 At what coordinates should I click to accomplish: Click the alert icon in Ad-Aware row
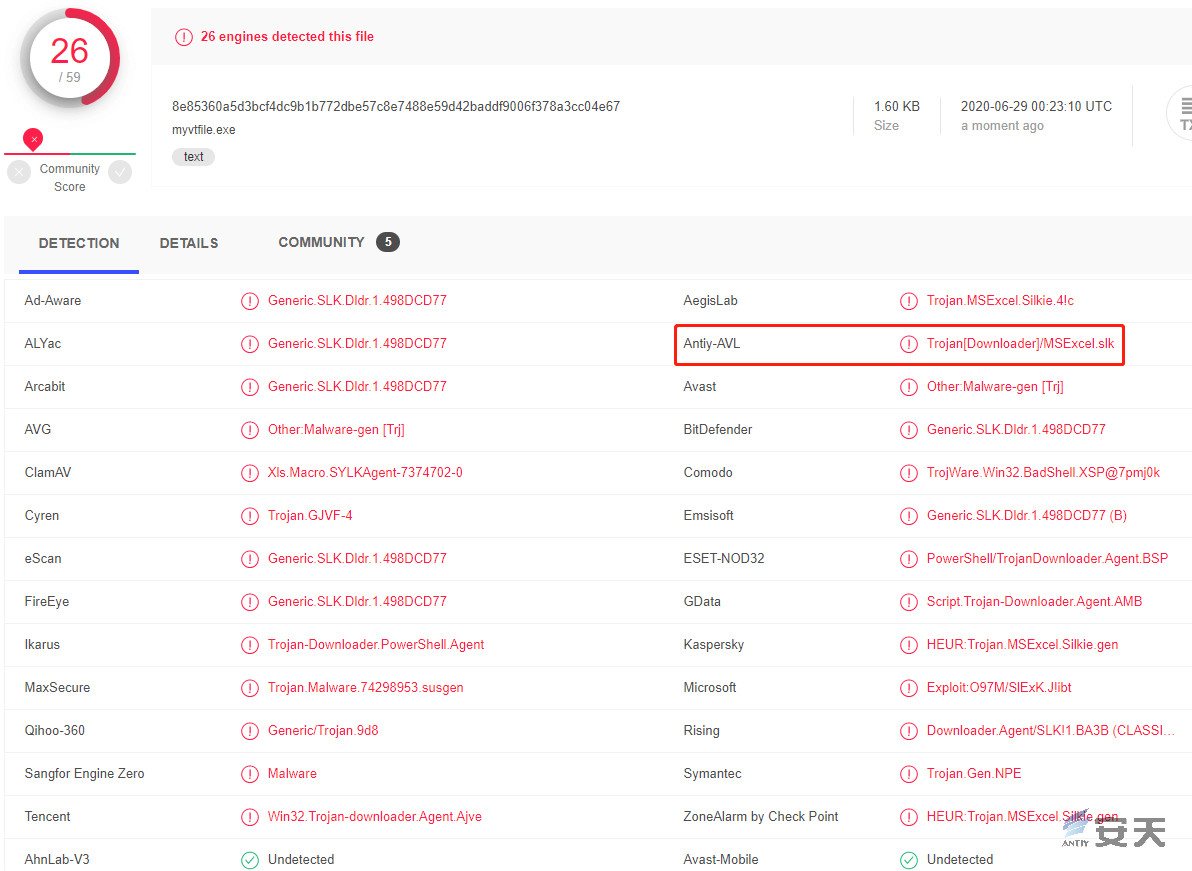[250, 301]
